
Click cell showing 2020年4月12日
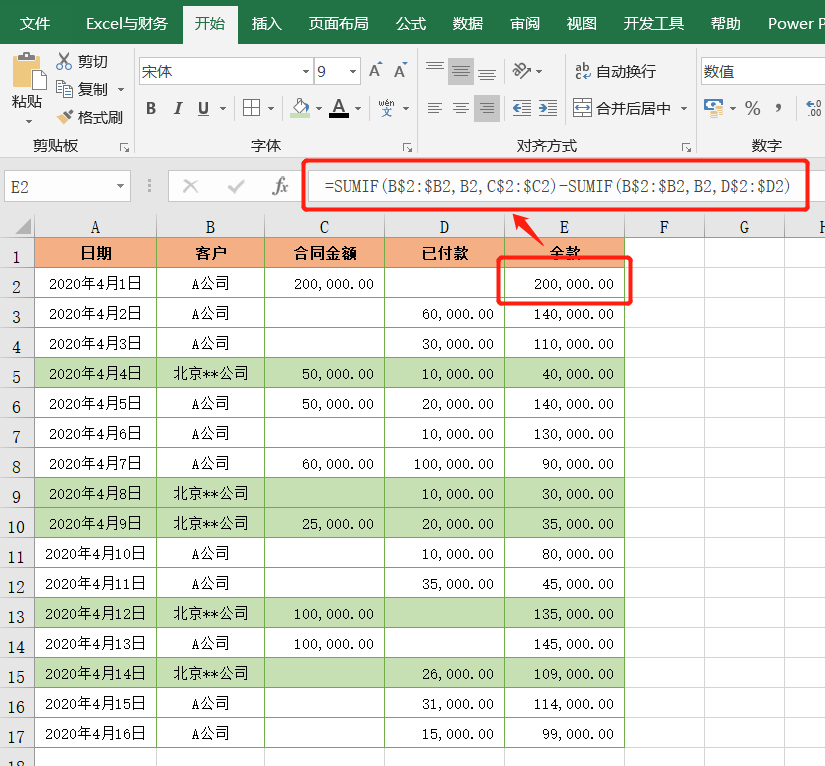tap(95, 613)
